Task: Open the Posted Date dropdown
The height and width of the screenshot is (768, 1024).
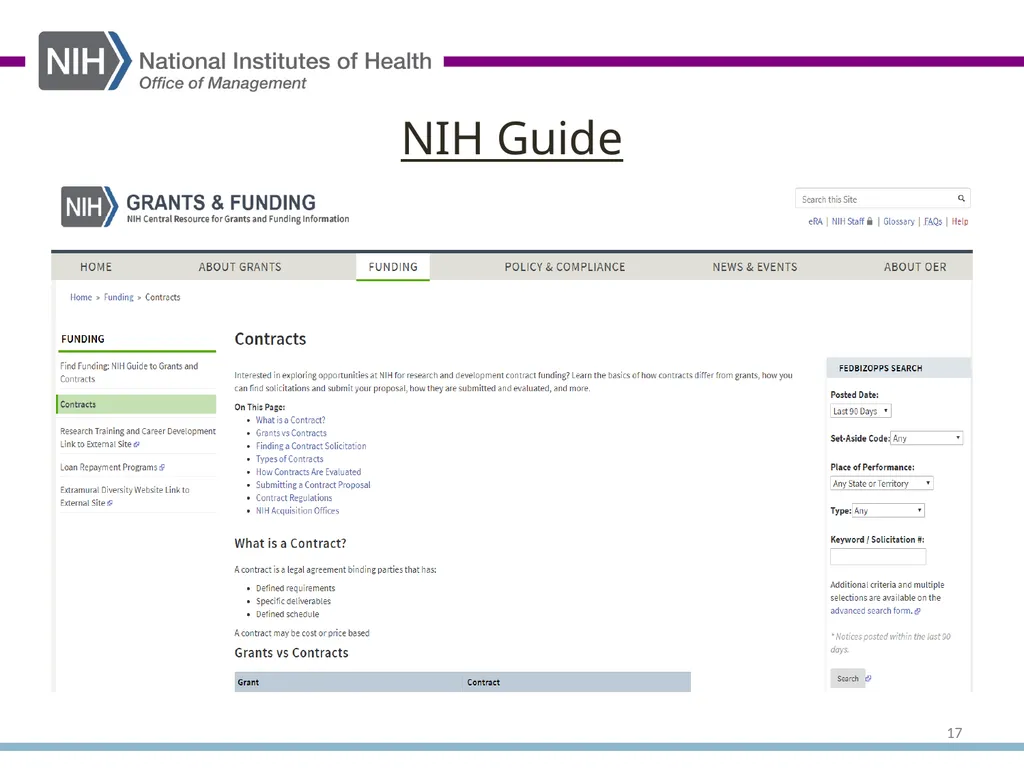Action: [x=861, y=411]
